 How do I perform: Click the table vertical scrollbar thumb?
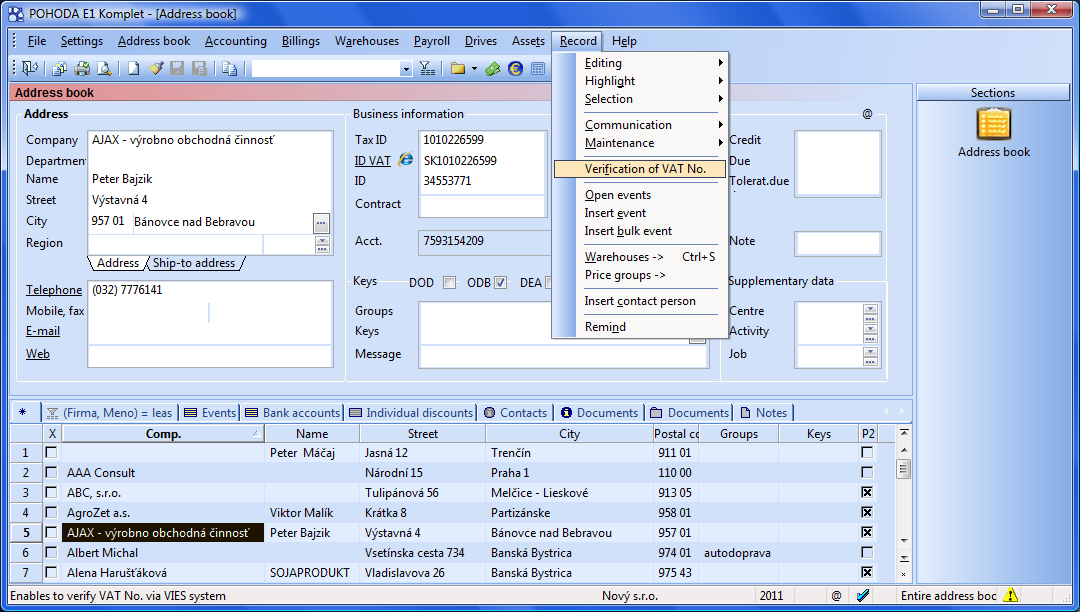(903, 469)
